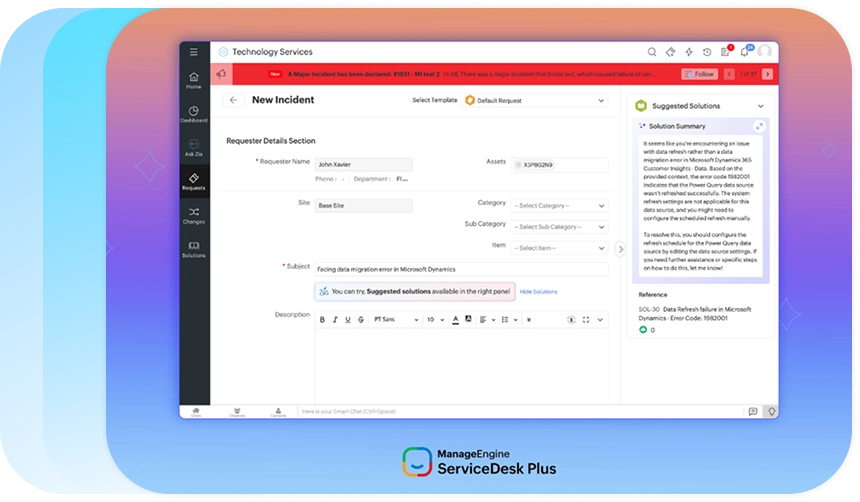Click the announcement megaphone icon
This screenshot has height=502, width=860.
(x=221, y=74)
